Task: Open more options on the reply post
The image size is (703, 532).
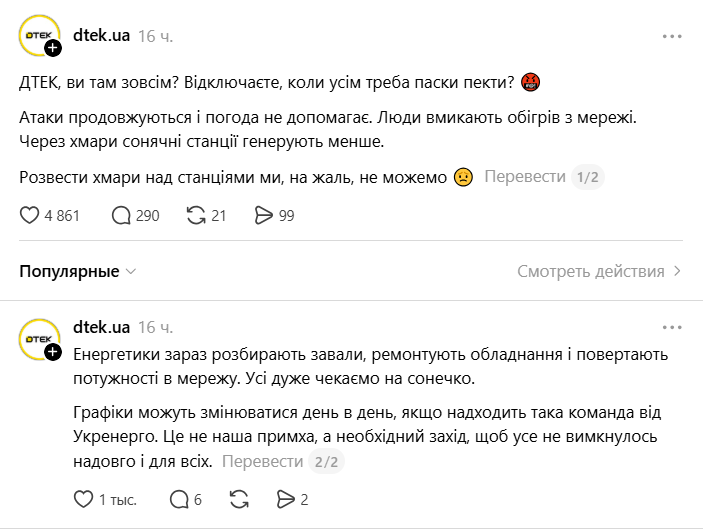Action: (672, 327)
